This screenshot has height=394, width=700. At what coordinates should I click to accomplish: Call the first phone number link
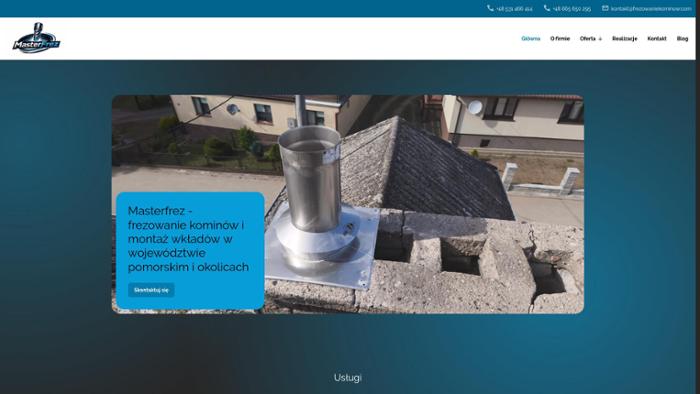514,8
